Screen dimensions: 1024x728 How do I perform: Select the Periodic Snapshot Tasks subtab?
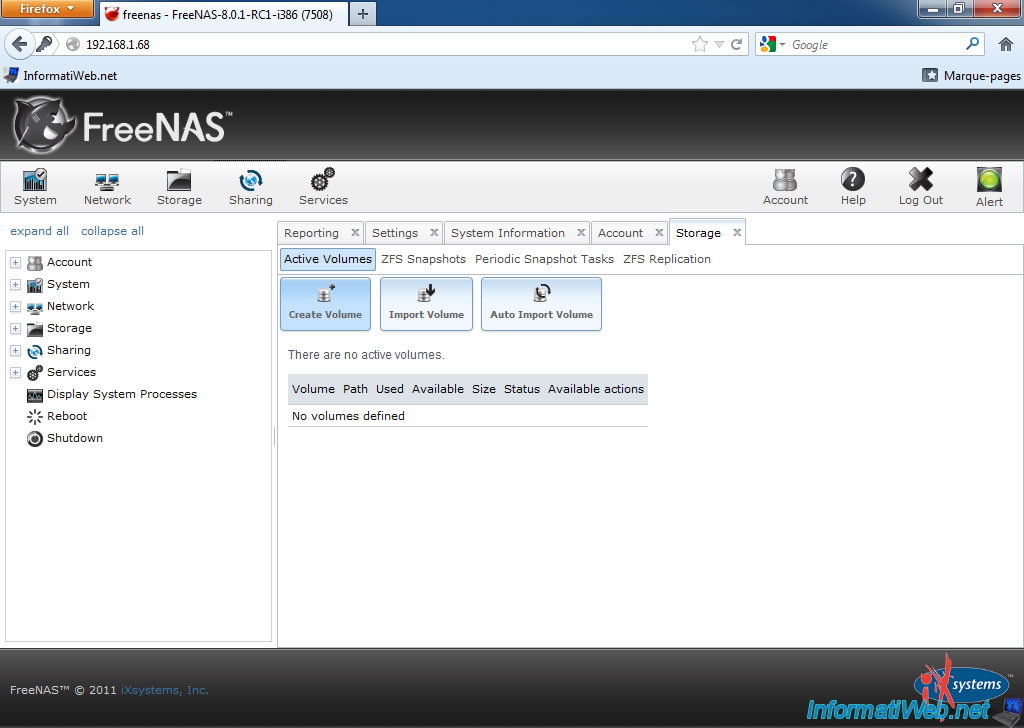tap(544, 259)
